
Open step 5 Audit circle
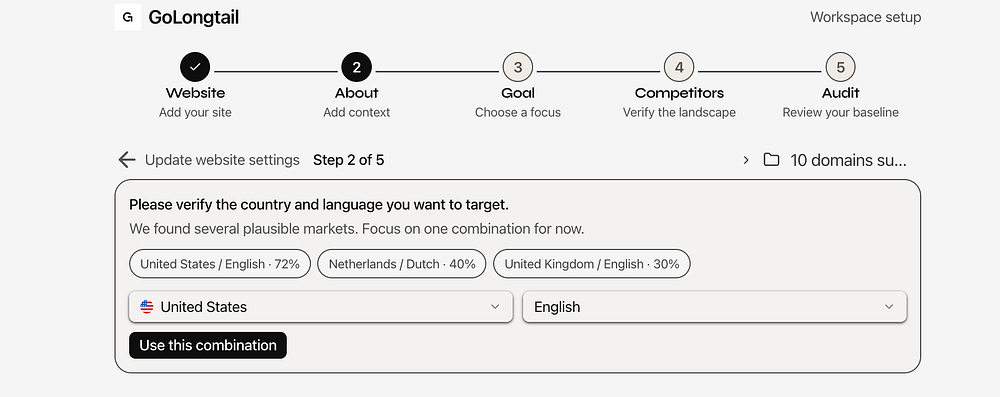[841, 67]
